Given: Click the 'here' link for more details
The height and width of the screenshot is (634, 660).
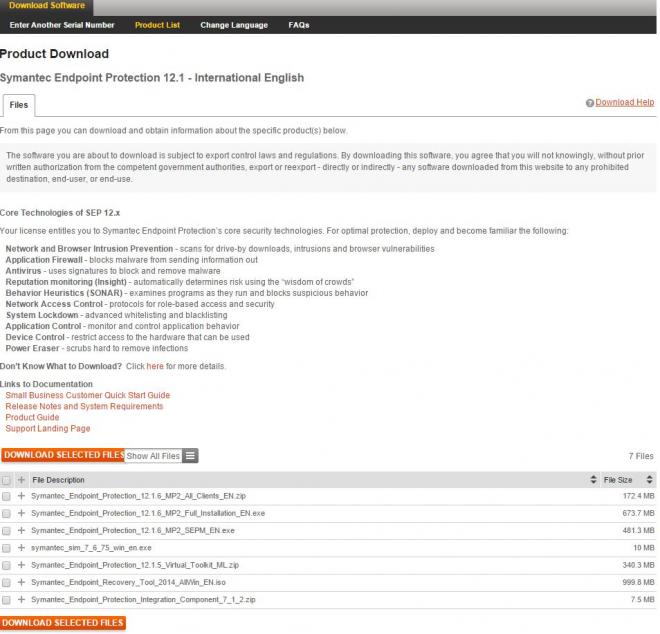Looking at the screenshot, I should (155, 366).
